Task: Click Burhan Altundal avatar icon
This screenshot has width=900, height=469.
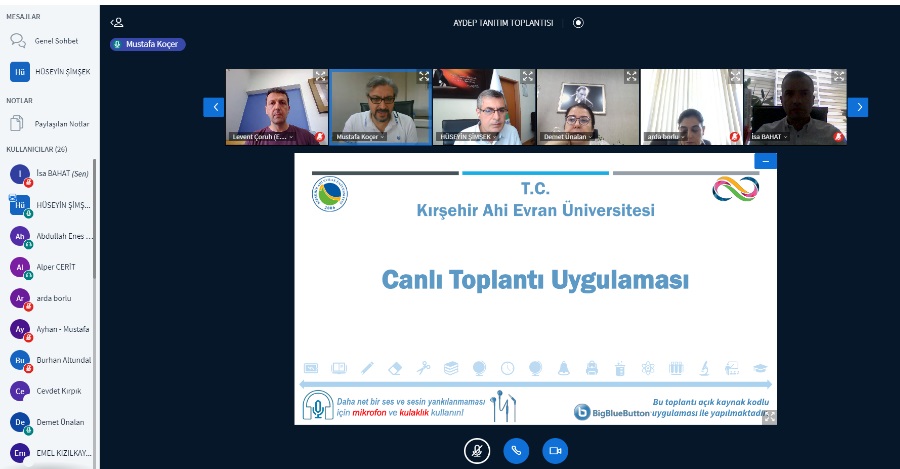Action: 20,360
